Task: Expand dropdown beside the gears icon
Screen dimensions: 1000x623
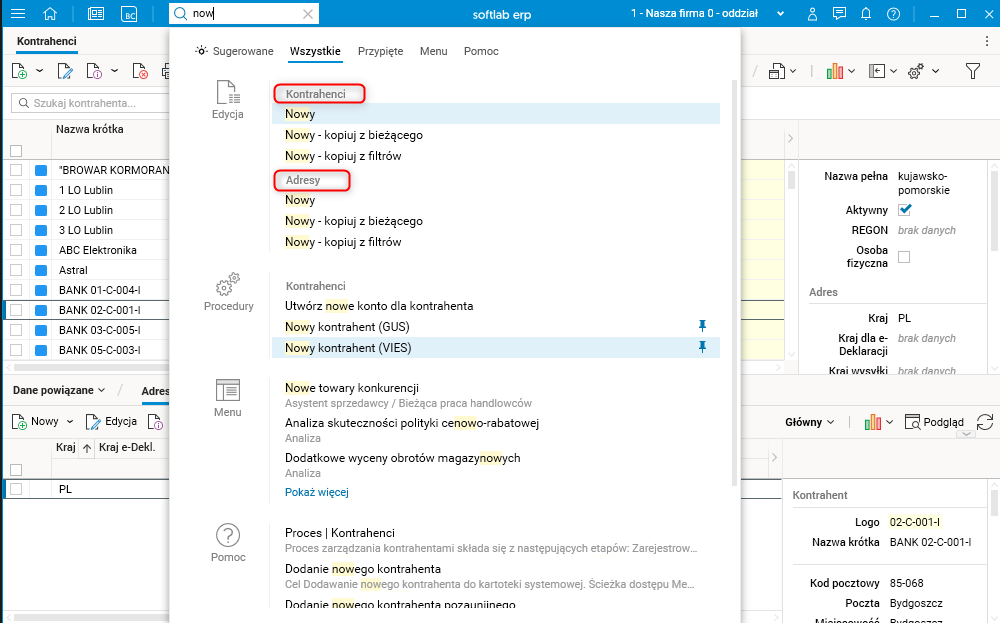Action: point(935,71)
